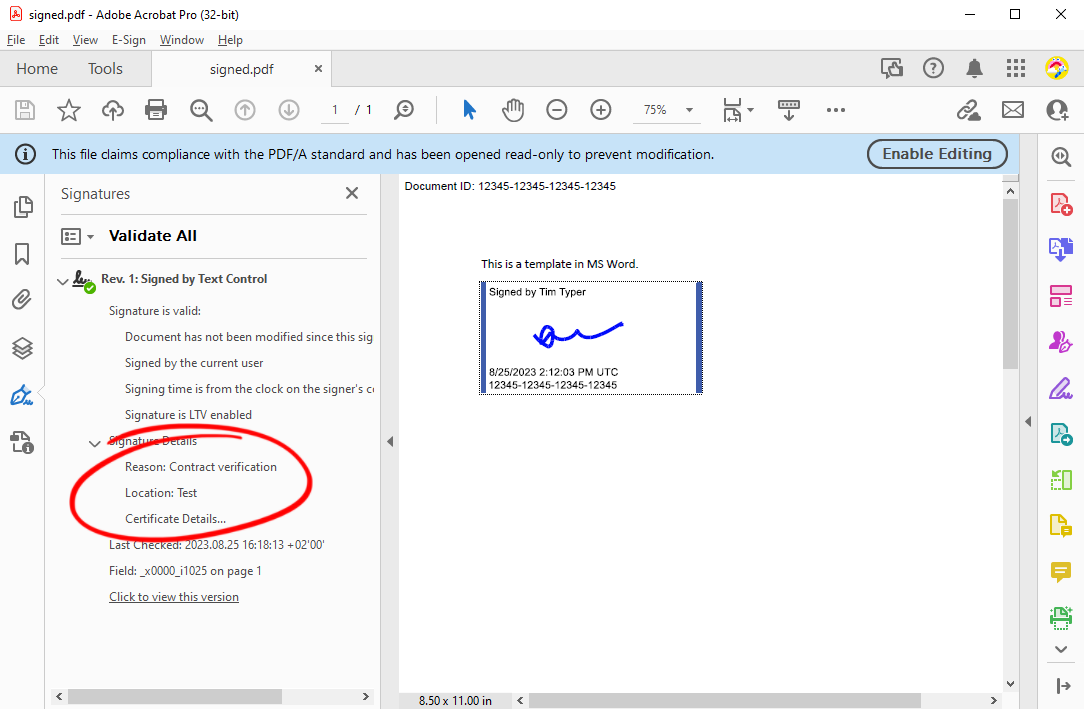Viewport: 1084px width, 709px height.
Task: Open File menu
Action: click(x=16, y=40)
